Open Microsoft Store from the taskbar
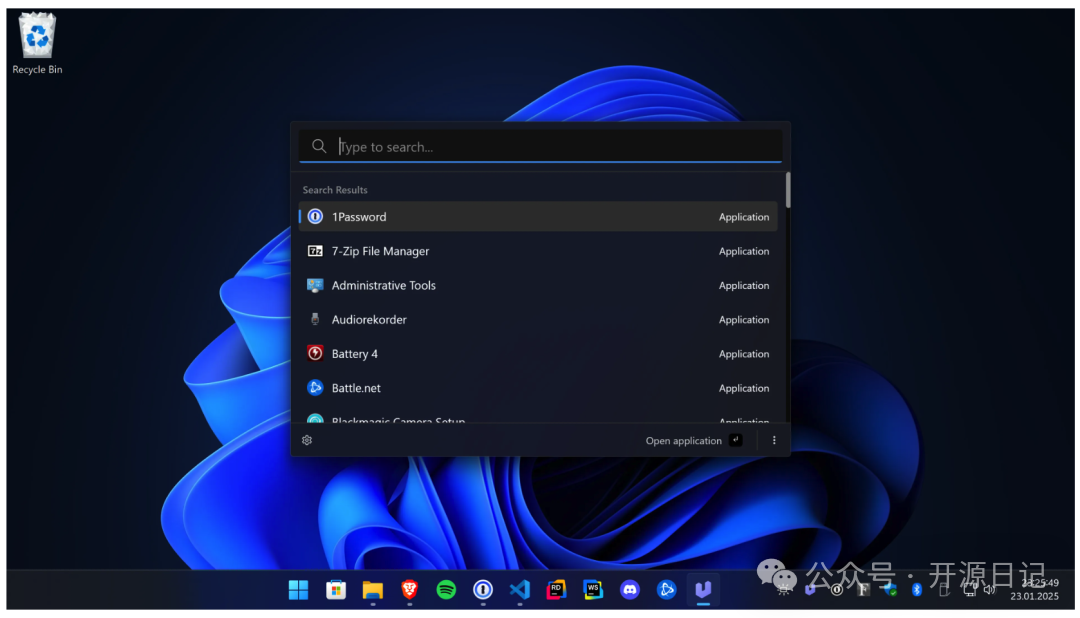The width and height of the screenshot is (1080, 618). pyautogui.click(x=336, y=590)
